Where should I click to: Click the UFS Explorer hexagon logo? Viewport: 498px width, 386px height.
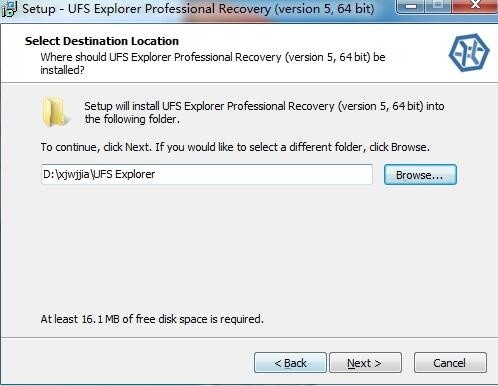469,52
